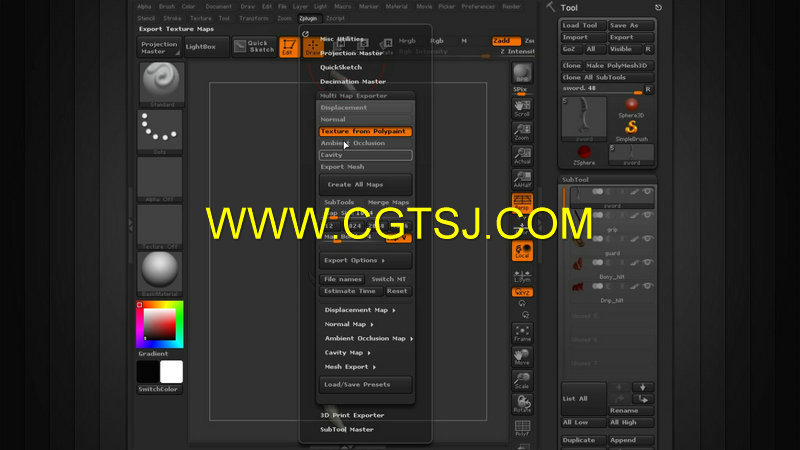Screen dimensions: 800x450
Task: Select the ZSphere tool
Action: [x=584, y=155]
